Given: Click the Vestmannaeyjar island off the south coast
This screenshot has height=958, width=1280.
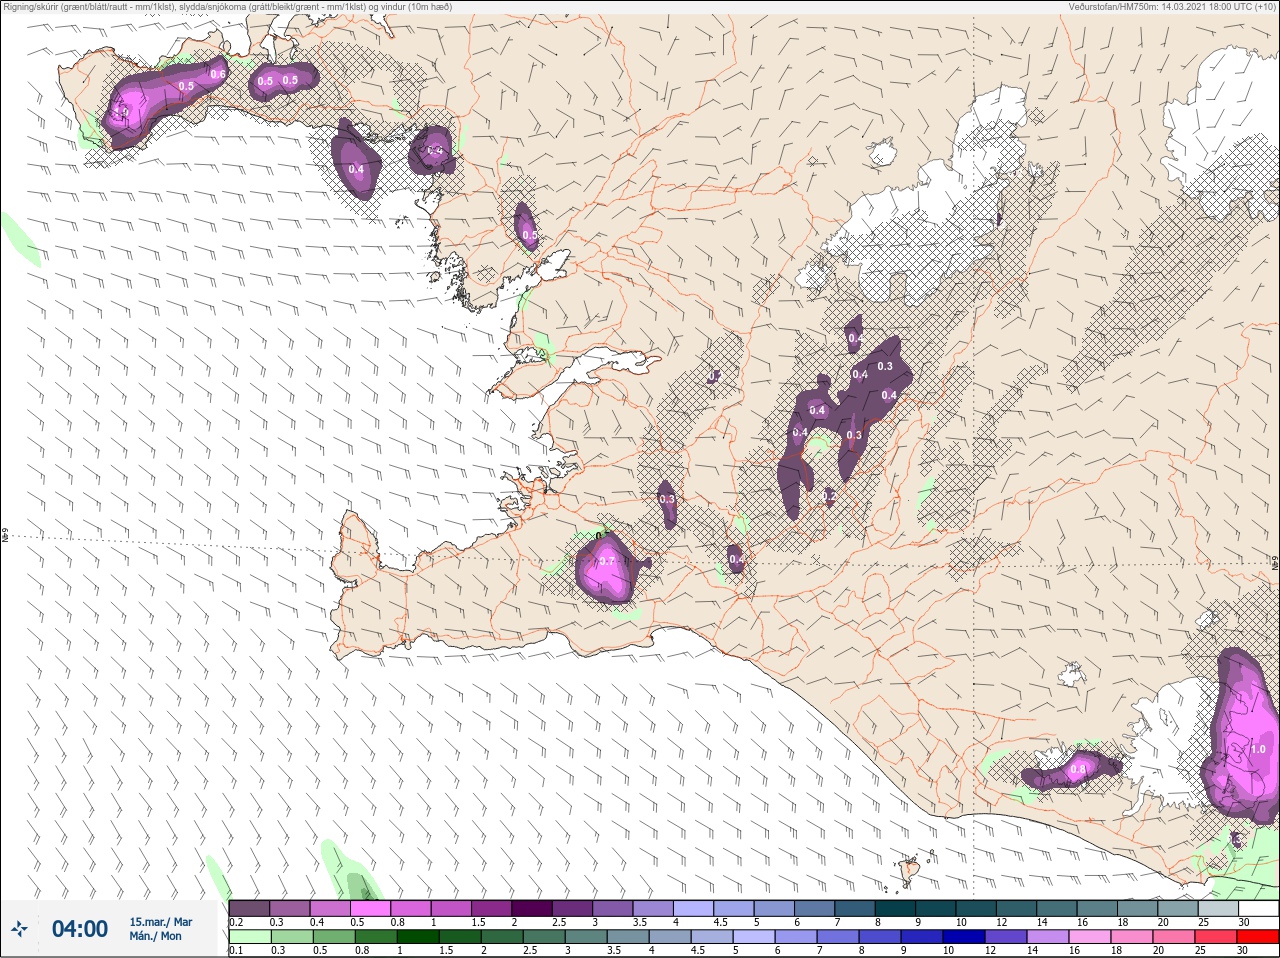Looking at the screenshot, I should (908, 872).
